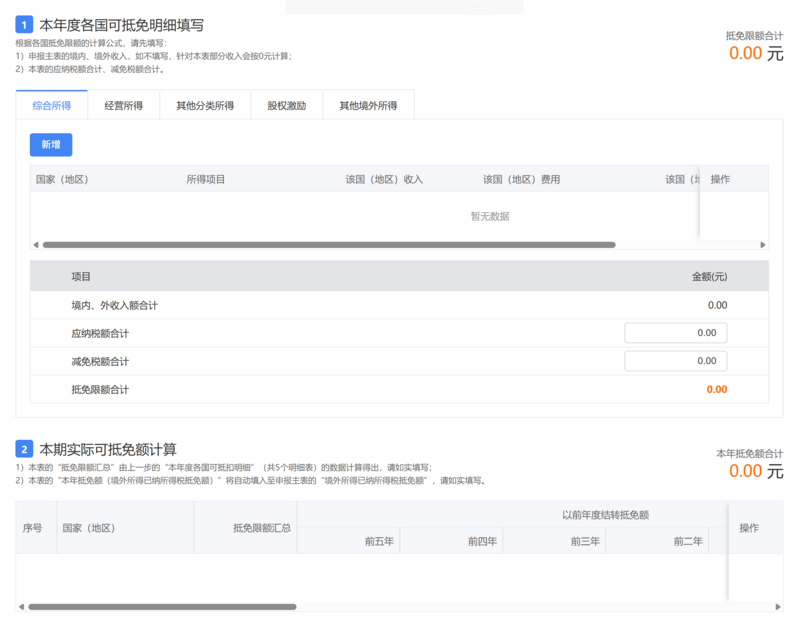This screenshot has height=622, width=800.
Task: Click right arrow of bottom table scrollbar
Action: coord(778,607)
